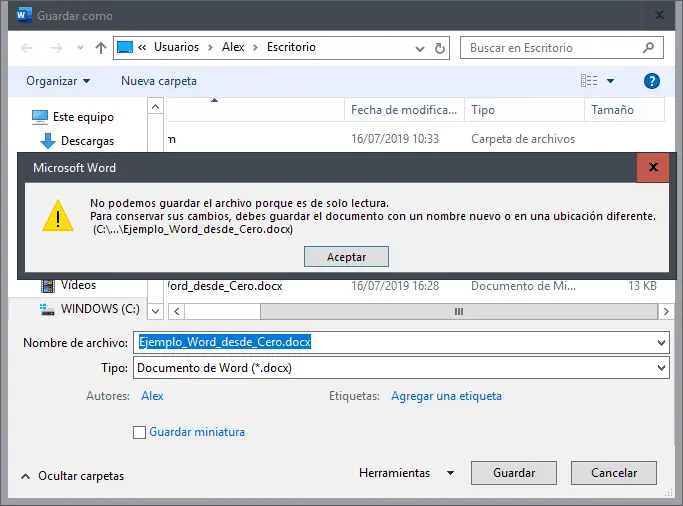
Task: Select Alex in the address path
Action: coord(233,47)
